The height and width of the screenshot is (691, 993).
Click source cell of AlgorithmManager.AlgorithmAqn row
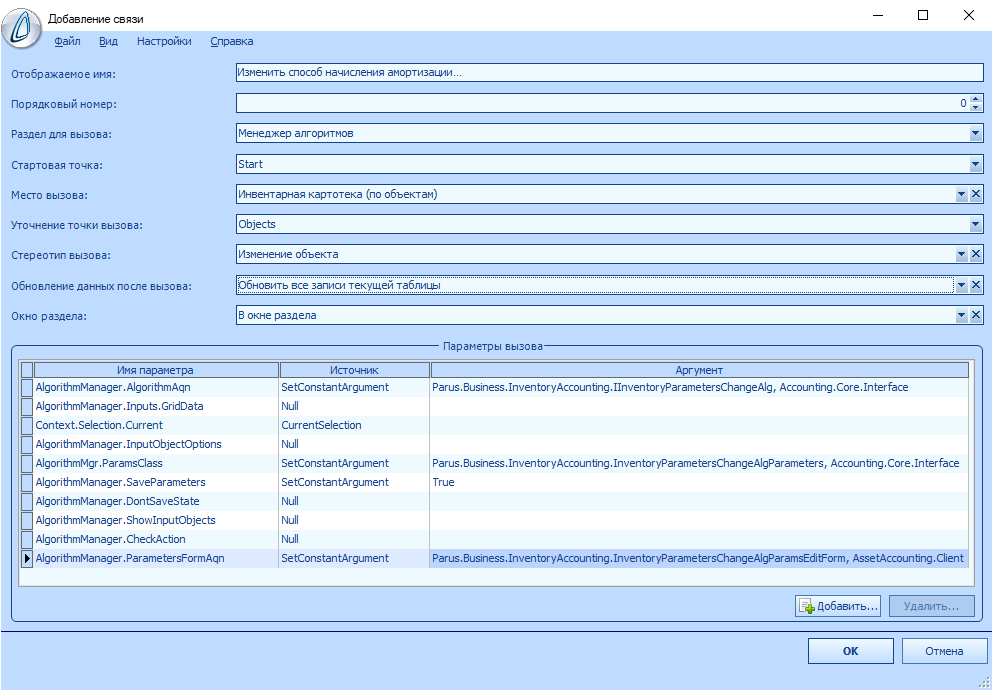pyautogui.click(x=354, y=387)
